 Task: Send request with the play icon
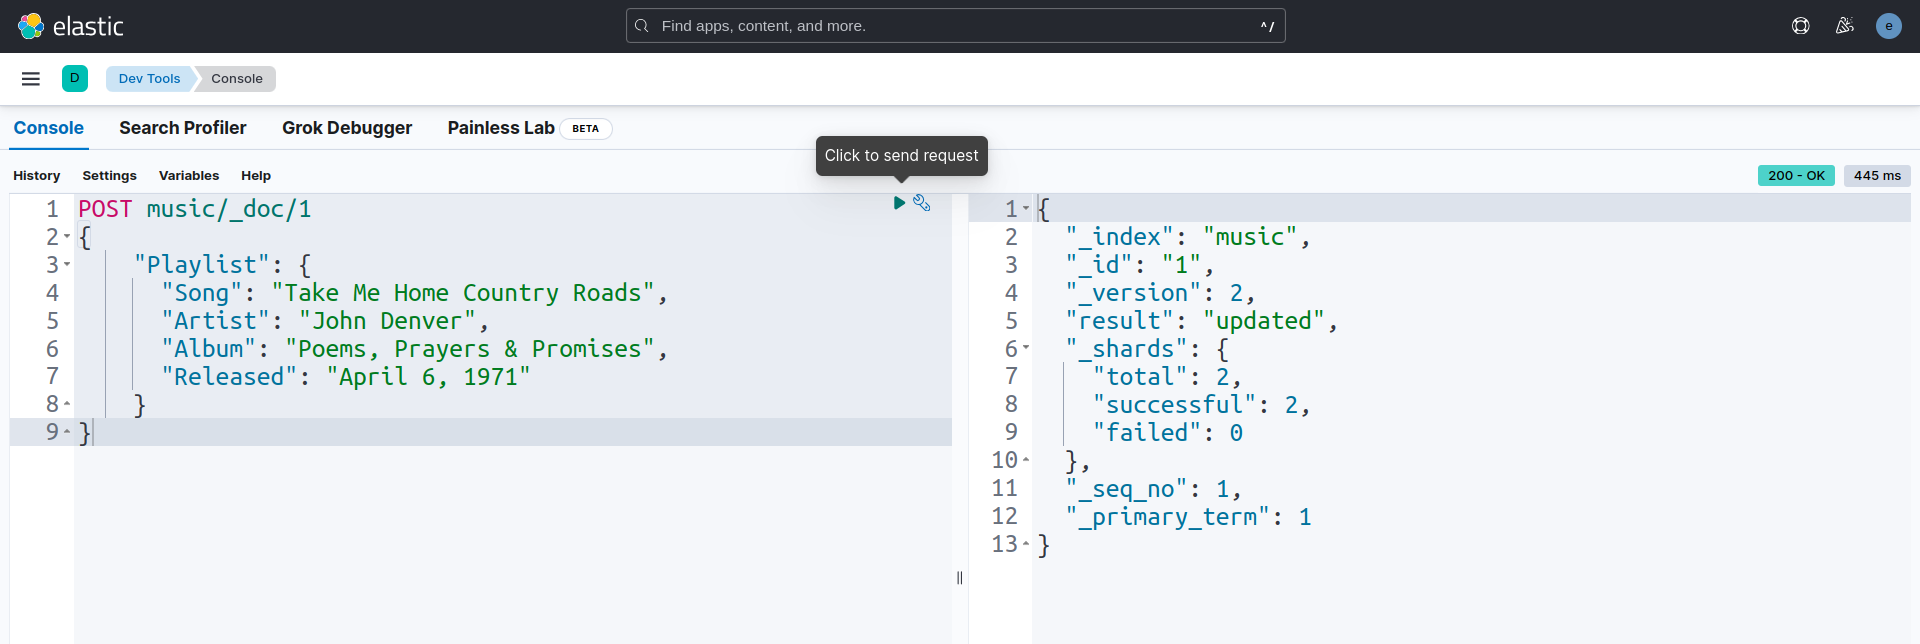pos(899,203)
